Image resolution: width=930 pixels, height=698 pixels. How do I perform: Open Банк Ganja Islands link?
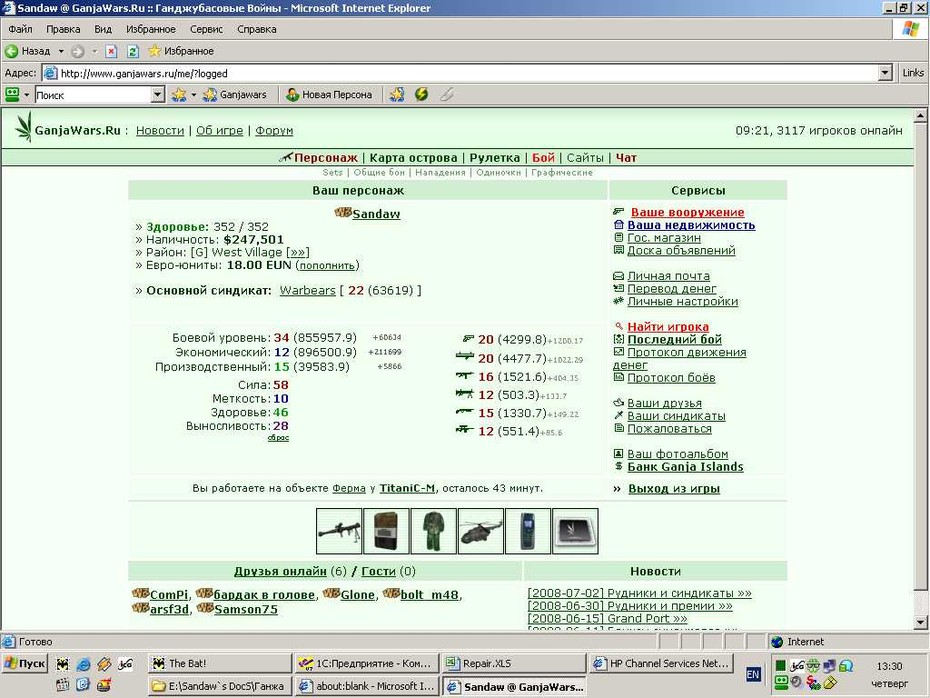[685, 467]
